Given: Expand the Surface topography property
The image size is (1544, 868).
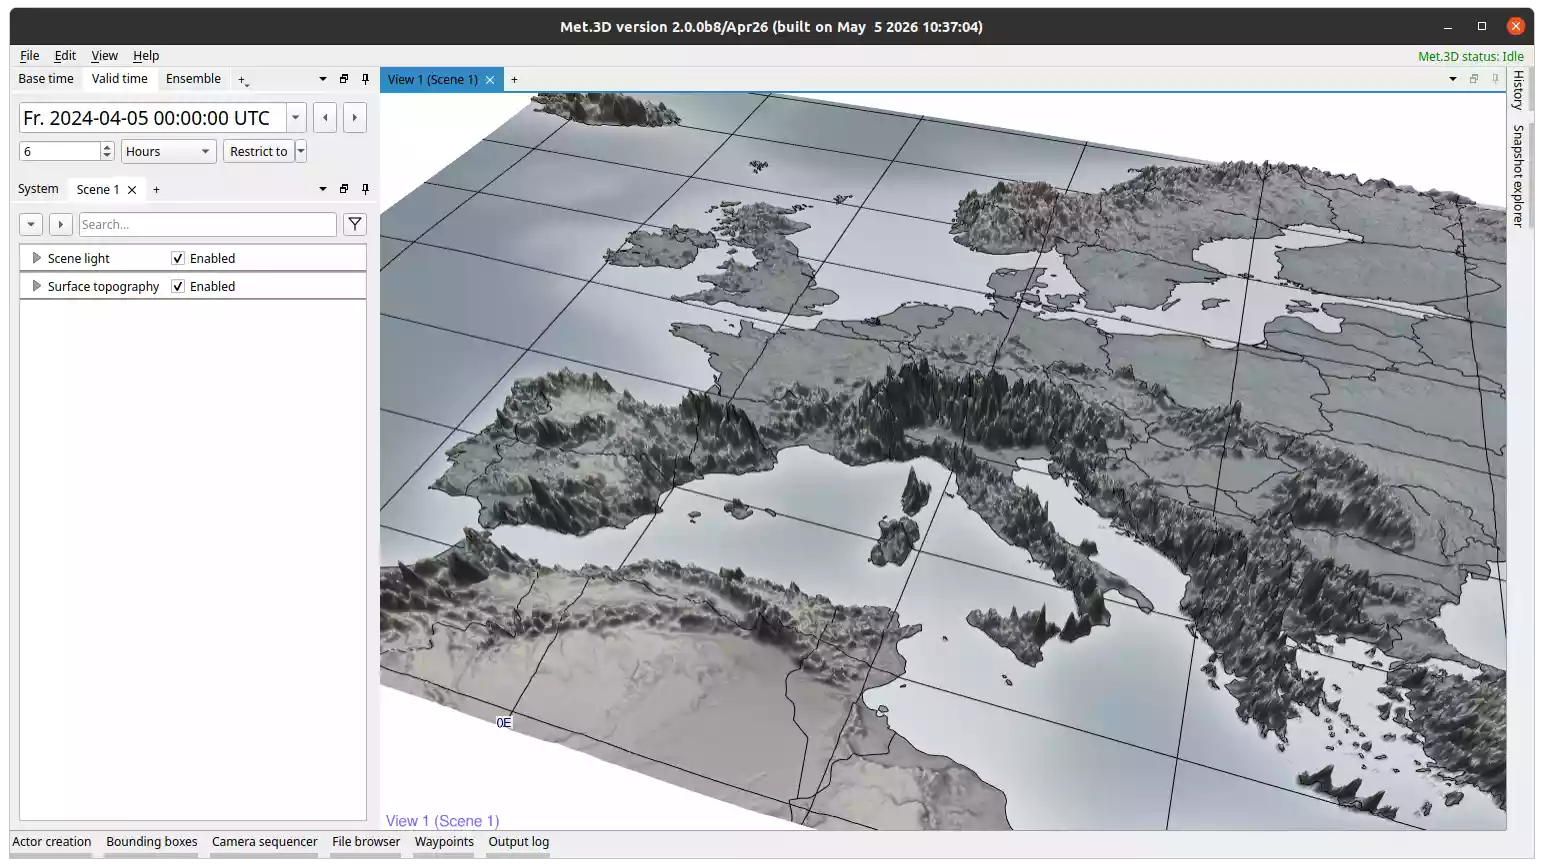Looking at the screenshot, I should 37,286.
